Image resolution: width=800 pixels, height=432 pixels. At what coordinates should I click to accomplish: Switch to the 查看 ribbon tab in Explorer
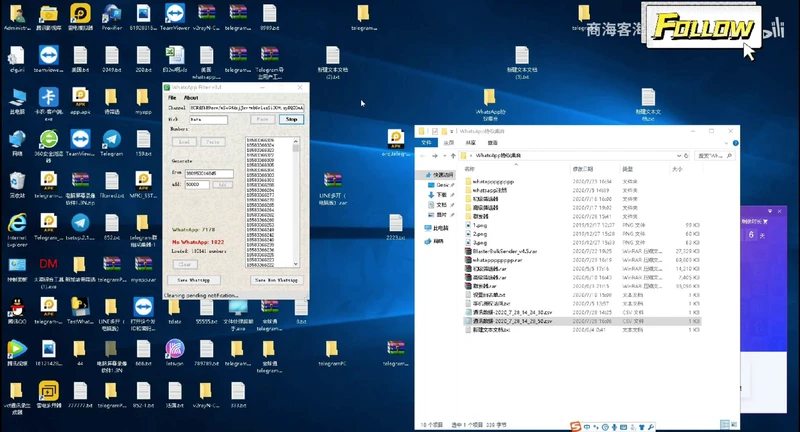click(x=492, y=143)
